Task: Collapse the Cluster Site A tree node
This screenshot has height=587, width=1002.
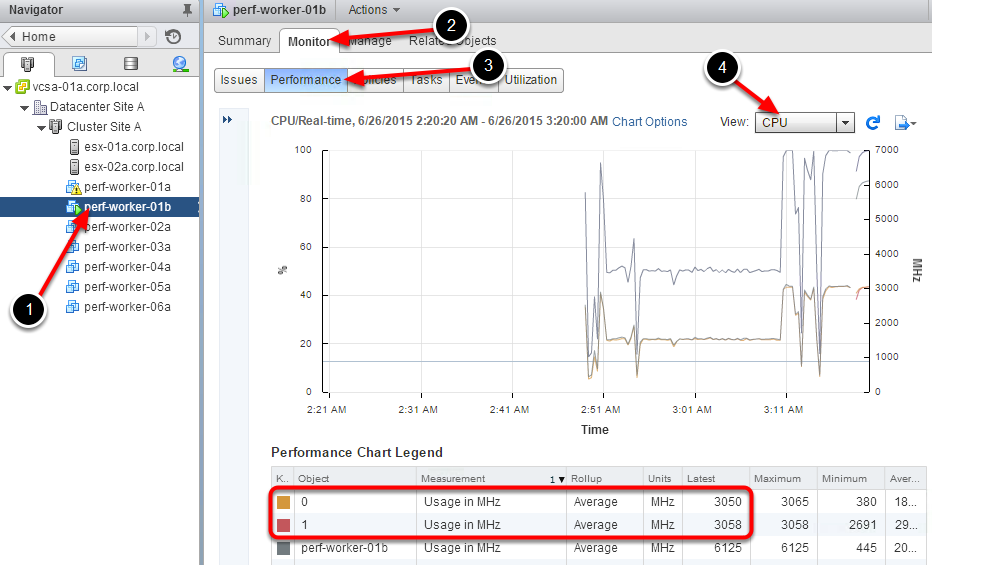Action: pos(42,127)
